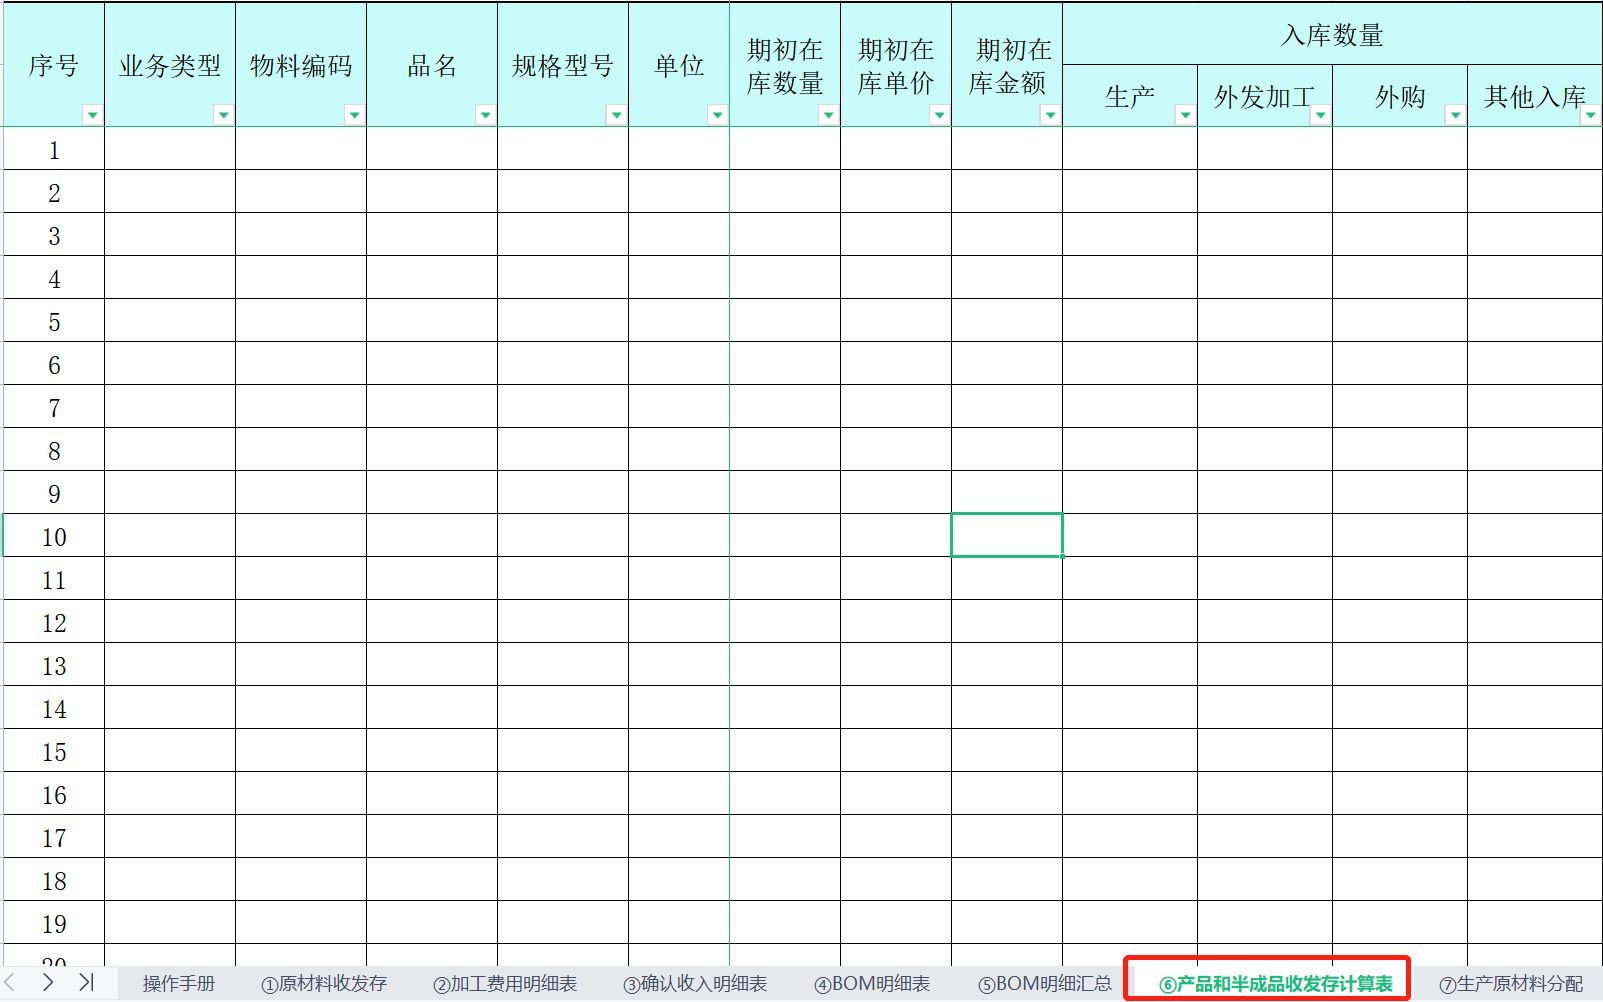Open the 规格型号 filter dropdown
Image resolution: width=1603 pixels, height=1002 pixels.
tap(616, 114)
